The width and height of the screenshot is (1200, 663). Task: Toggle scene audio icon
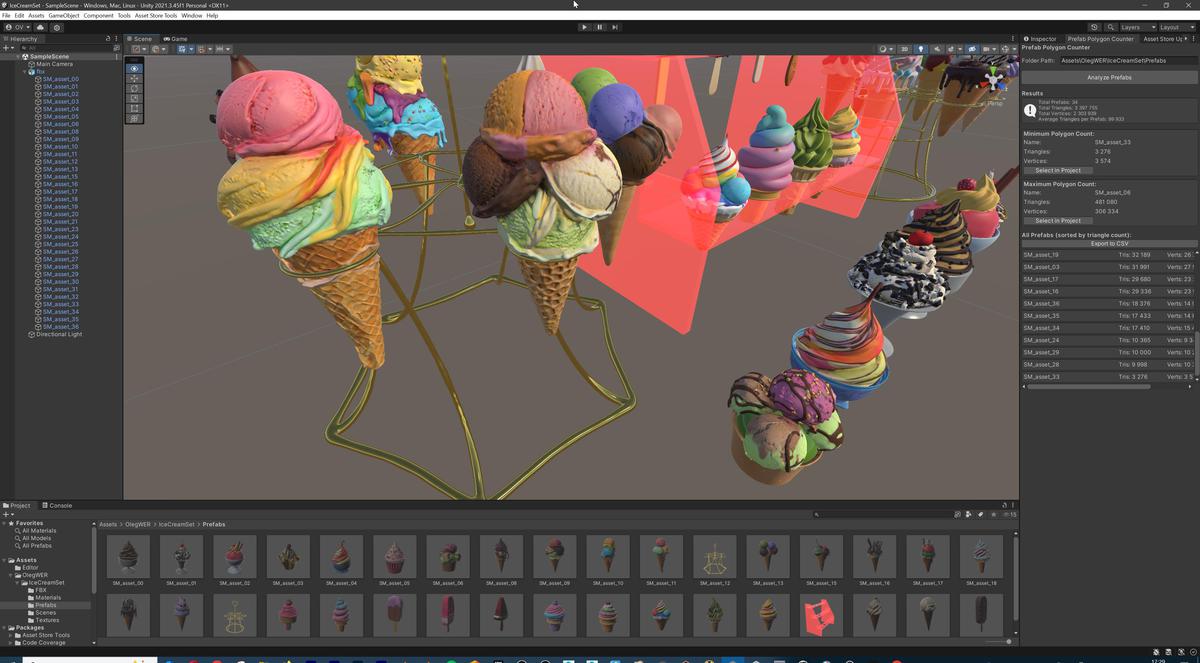pyautogui.click(x=938, y=49)
